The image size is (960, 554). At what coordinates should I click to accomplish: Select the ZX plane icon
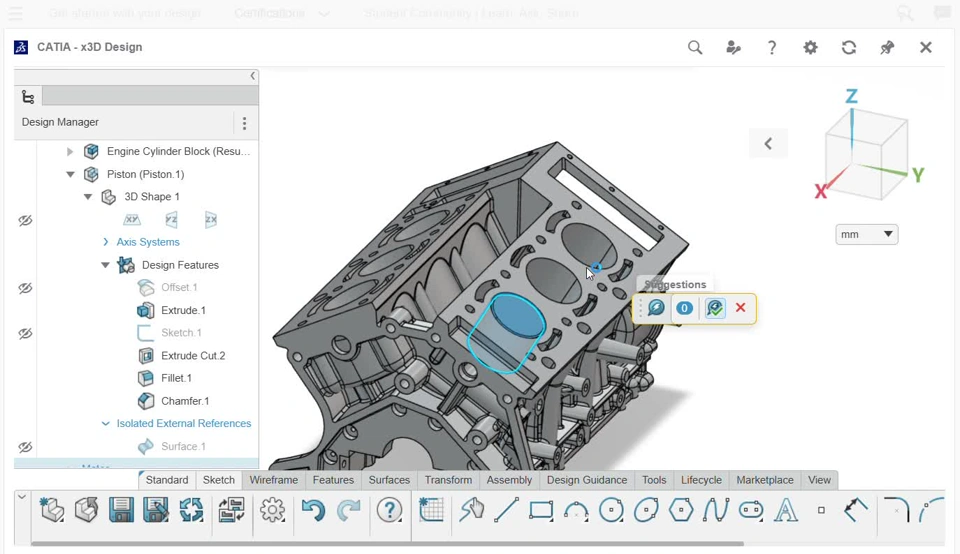coord(211,219)
